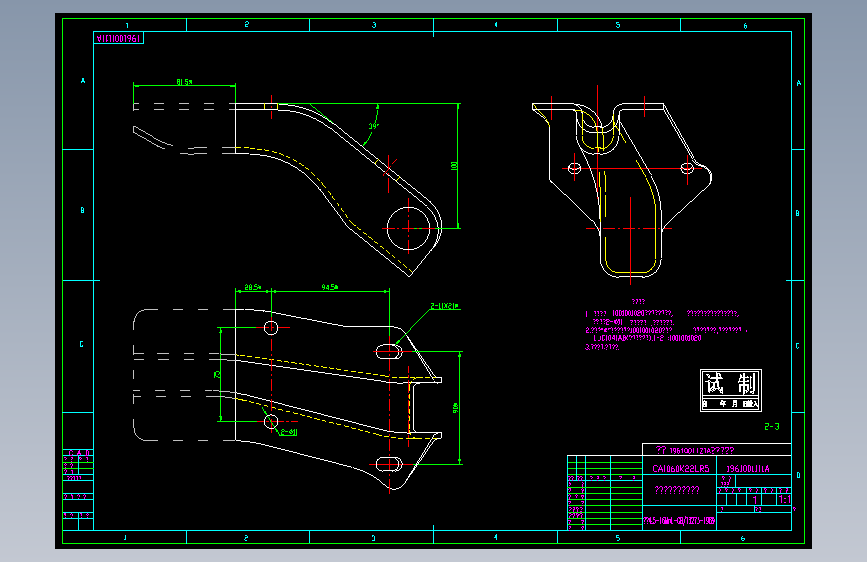Click the magenta technical notes block
867x562 pixels.
pos(666,325)
